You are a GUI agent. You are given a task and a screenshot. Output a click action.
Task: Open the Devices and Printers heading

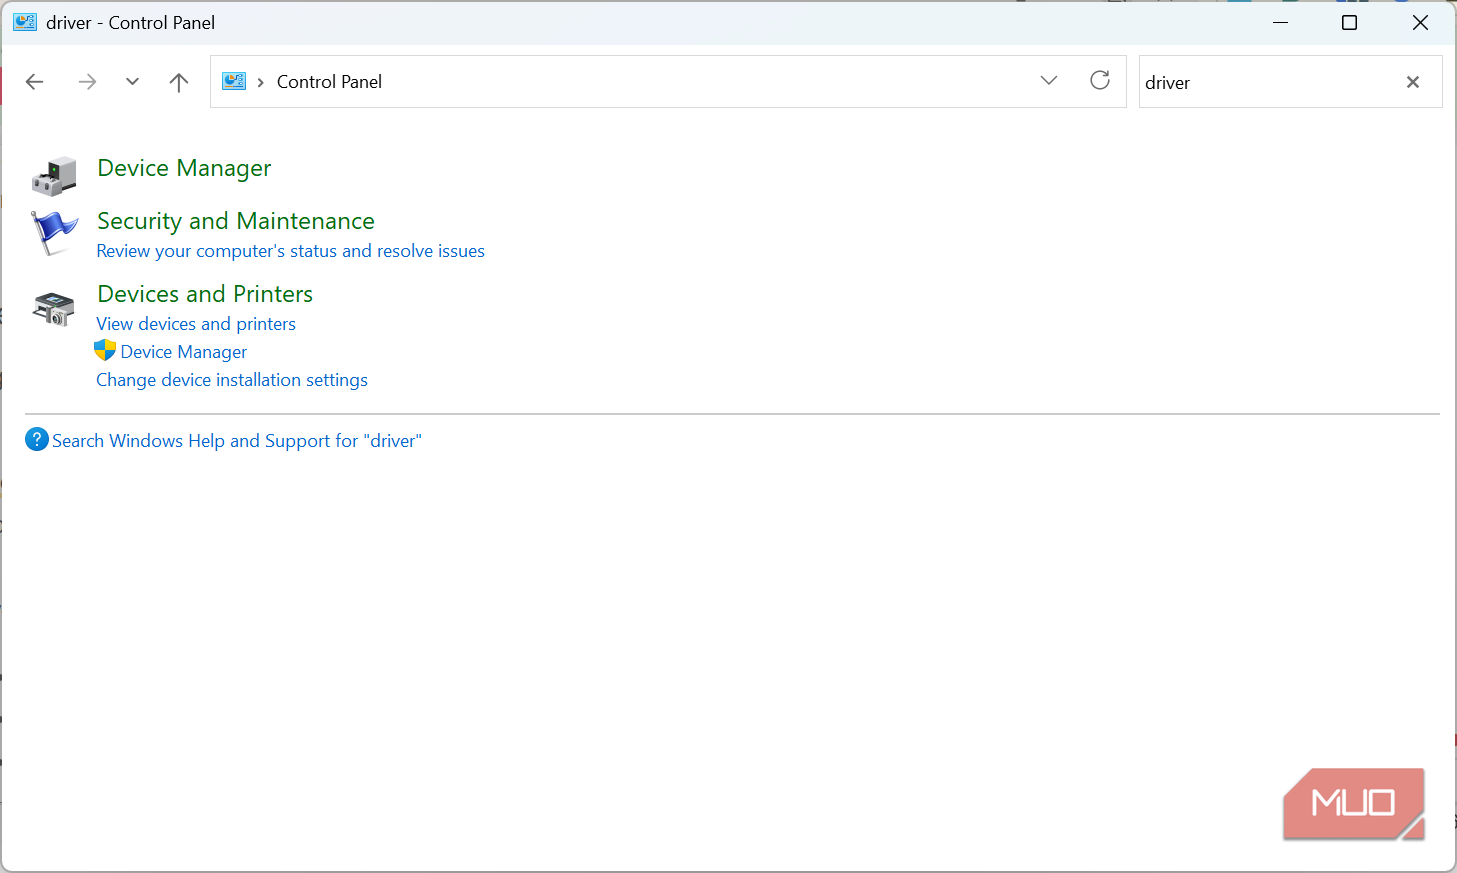(x=205, y=294)
